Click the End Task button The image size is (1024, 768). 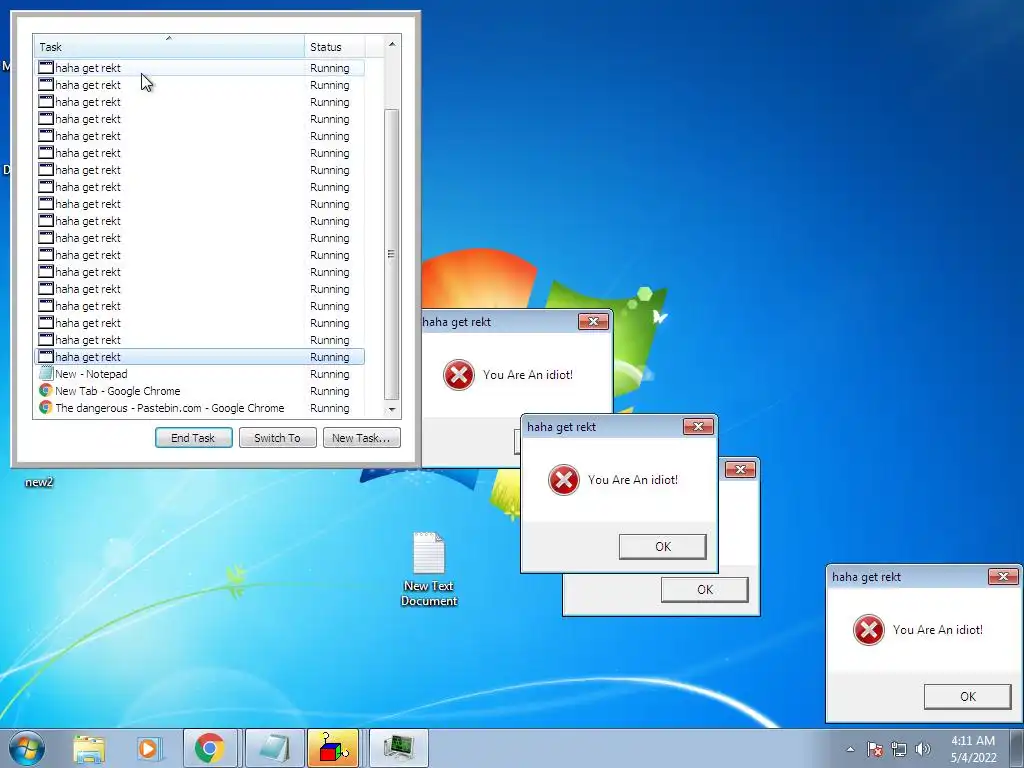(x=193, y=438)
